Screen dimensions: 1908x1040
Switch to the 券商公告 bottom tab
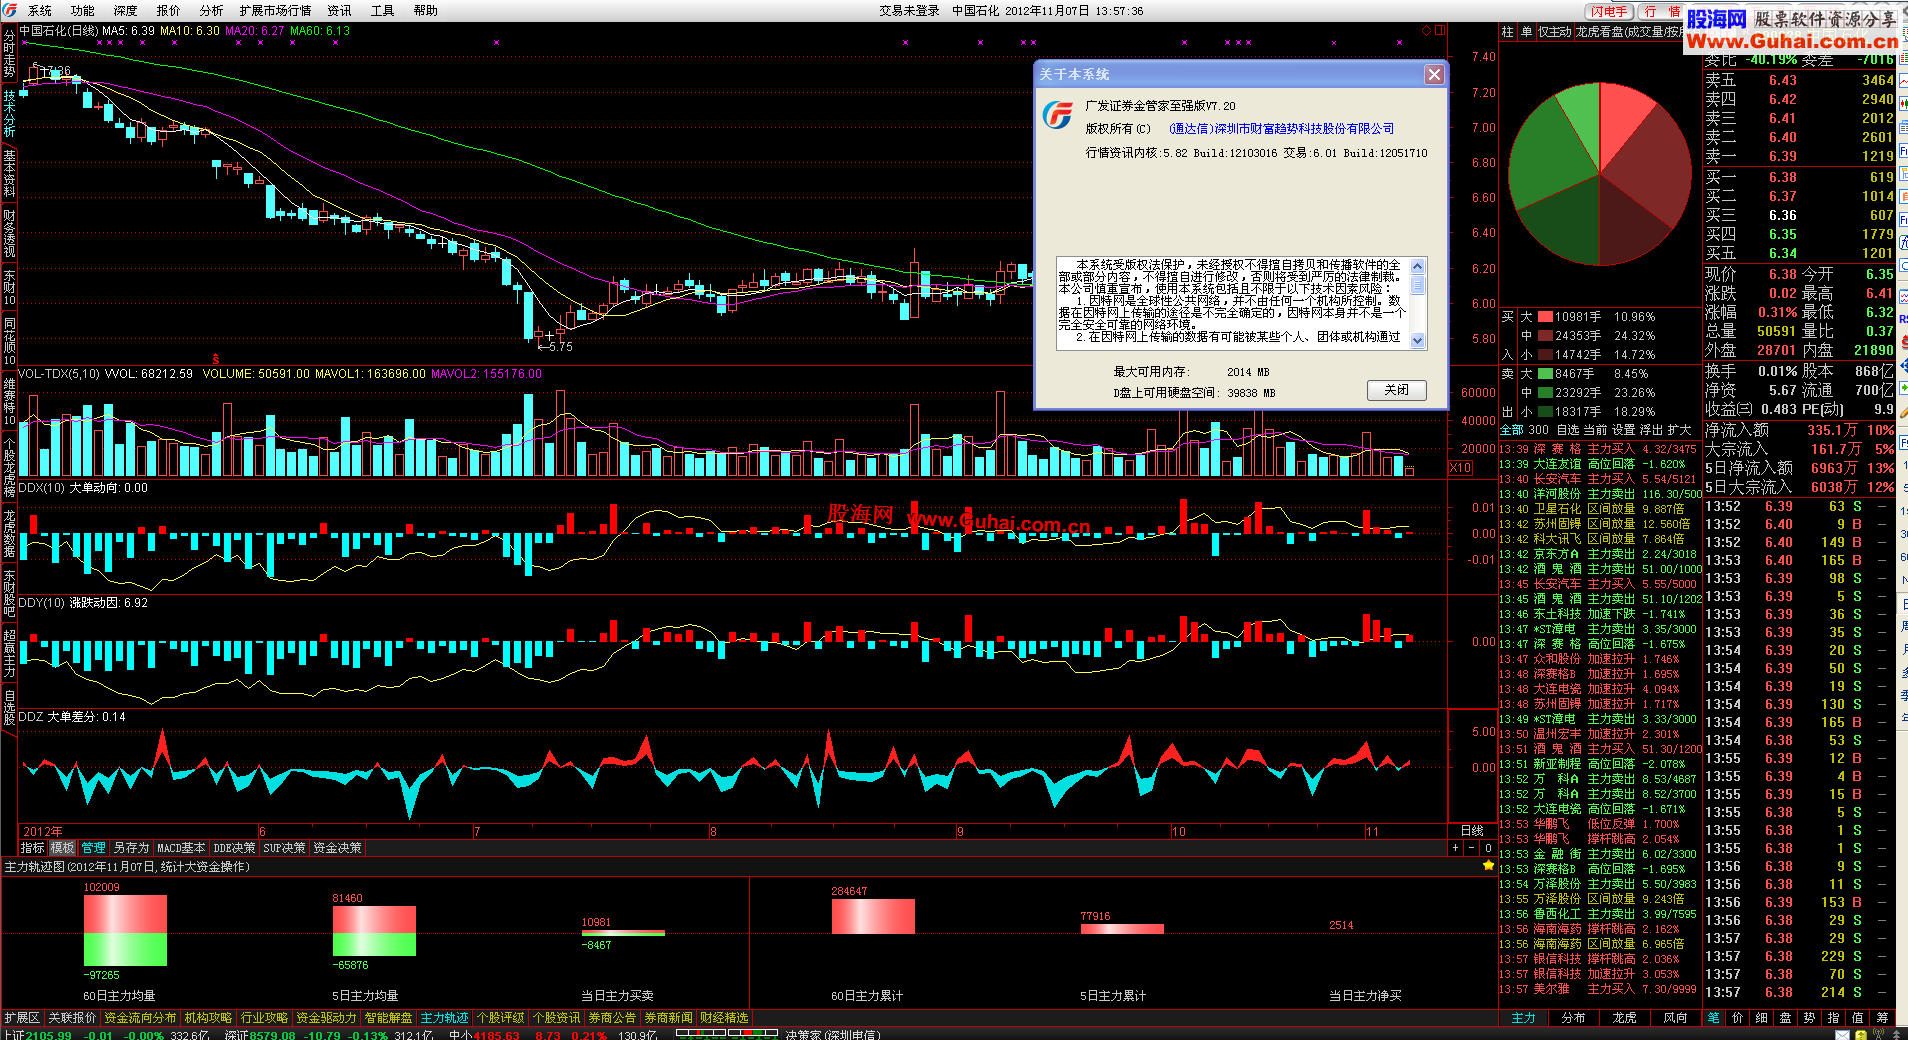click(612, 1018)
